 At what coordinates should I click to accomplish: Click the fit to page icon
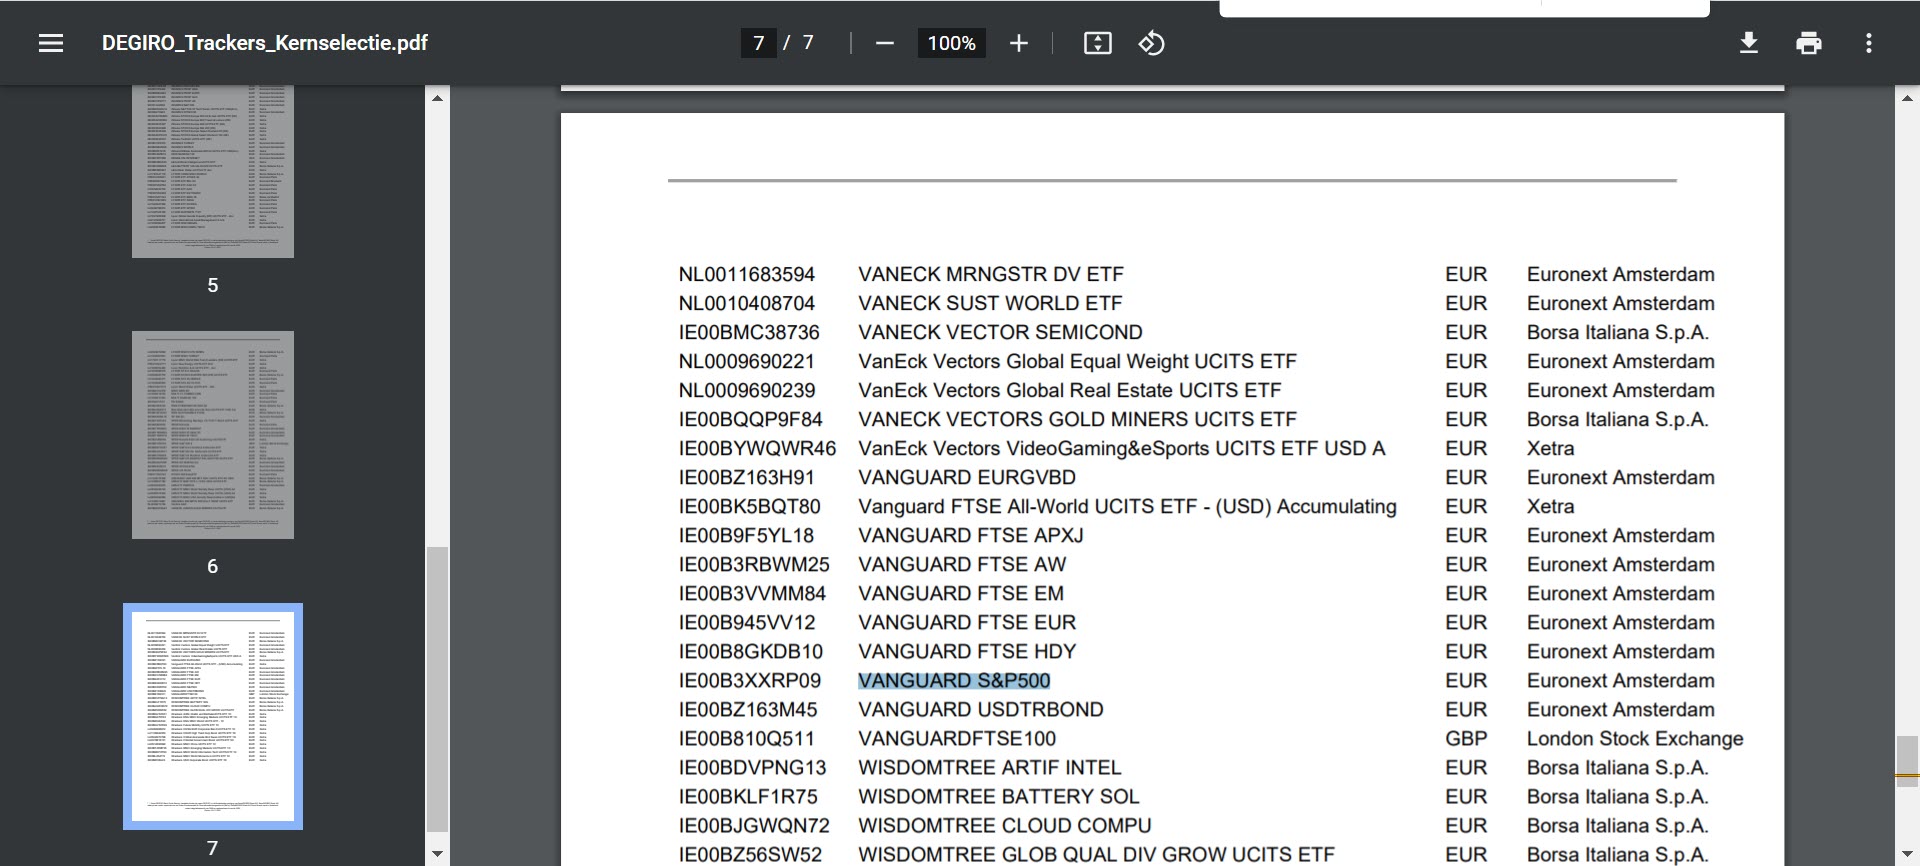point(1097,43)
